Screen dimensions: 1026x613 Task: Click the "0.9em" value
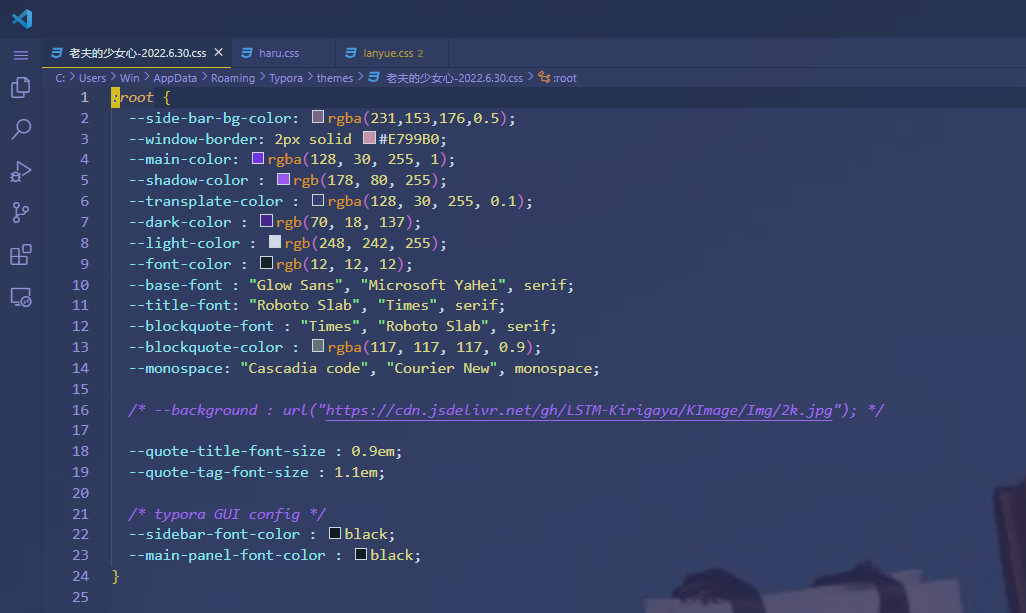tap(372, 451)
